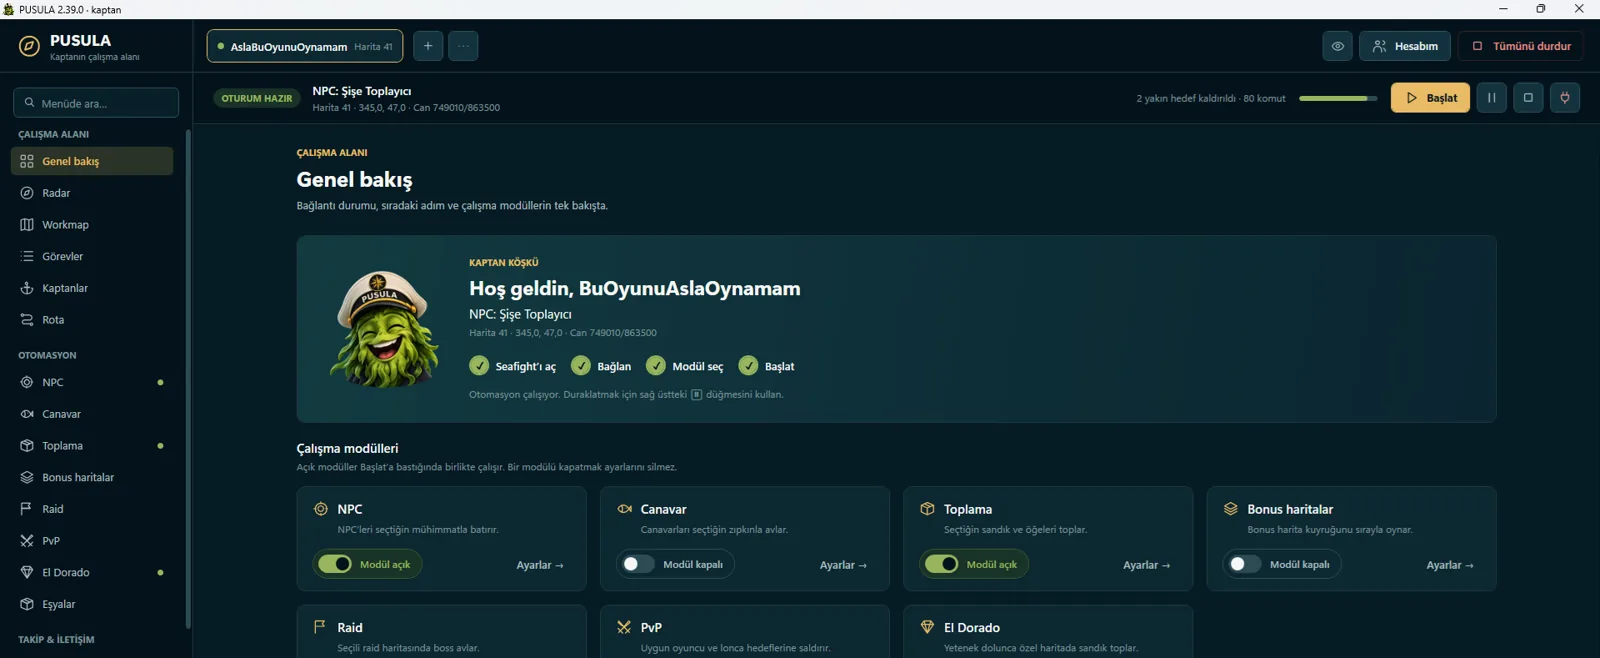
Task: Open Eşyalar in the sidebar
Action: (92, 605)
